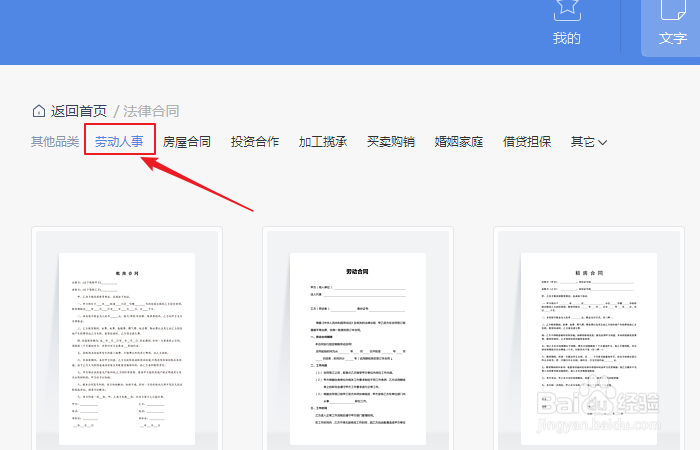Switch to 借贷担保 category
Viewport: 700px width, 450px height.
pos(527,142)
